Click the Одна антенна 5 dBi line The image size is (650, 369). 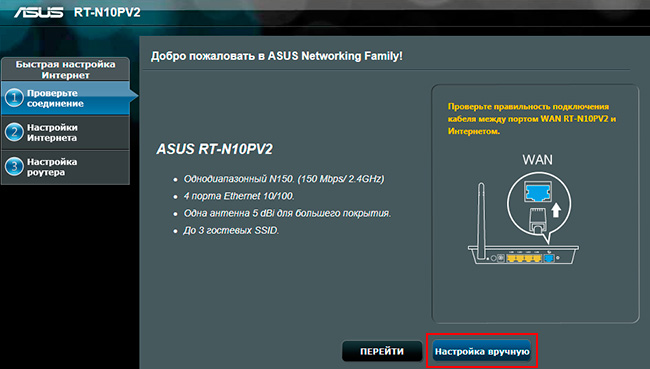pyautogui.click(x=287, y=213)
